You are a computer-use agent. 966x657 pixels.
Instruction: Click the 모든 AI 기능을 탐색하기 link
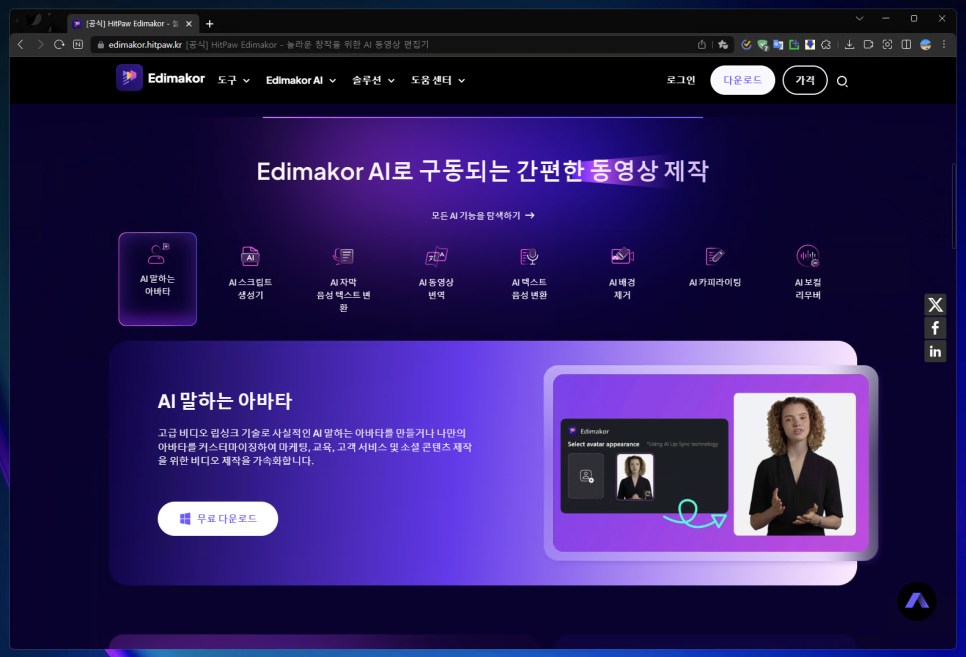482,215
